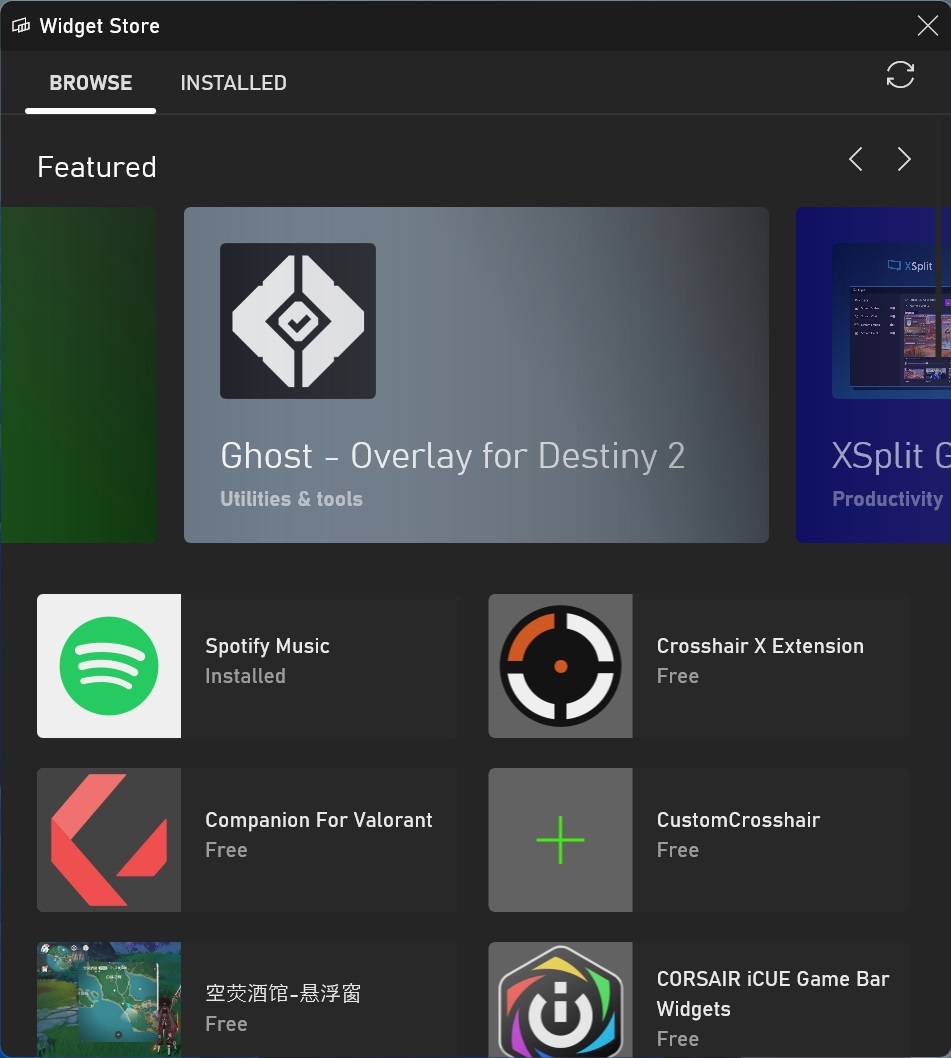
Task: Go to previous featured widget arrow
Action: pos(856,159)
